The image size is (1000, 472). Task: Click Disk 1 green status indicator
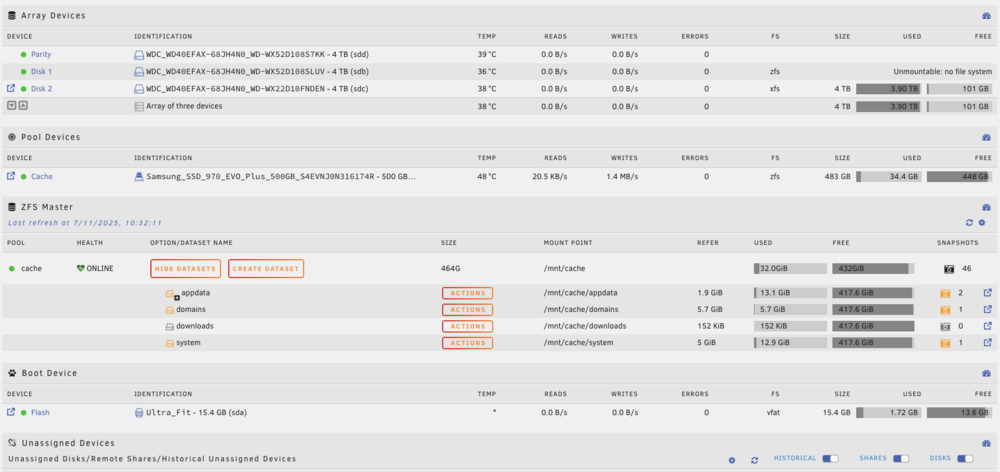click(x=24, y=71)
